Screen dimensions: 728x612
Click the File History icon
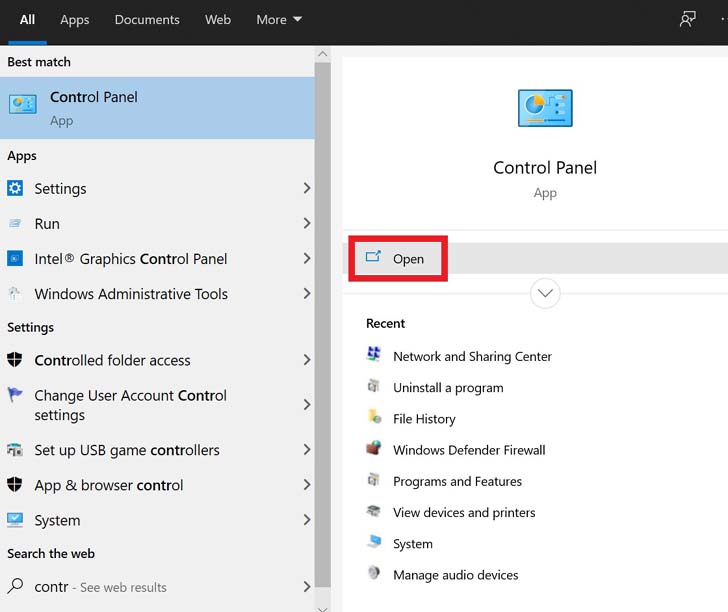coord(374,417)
